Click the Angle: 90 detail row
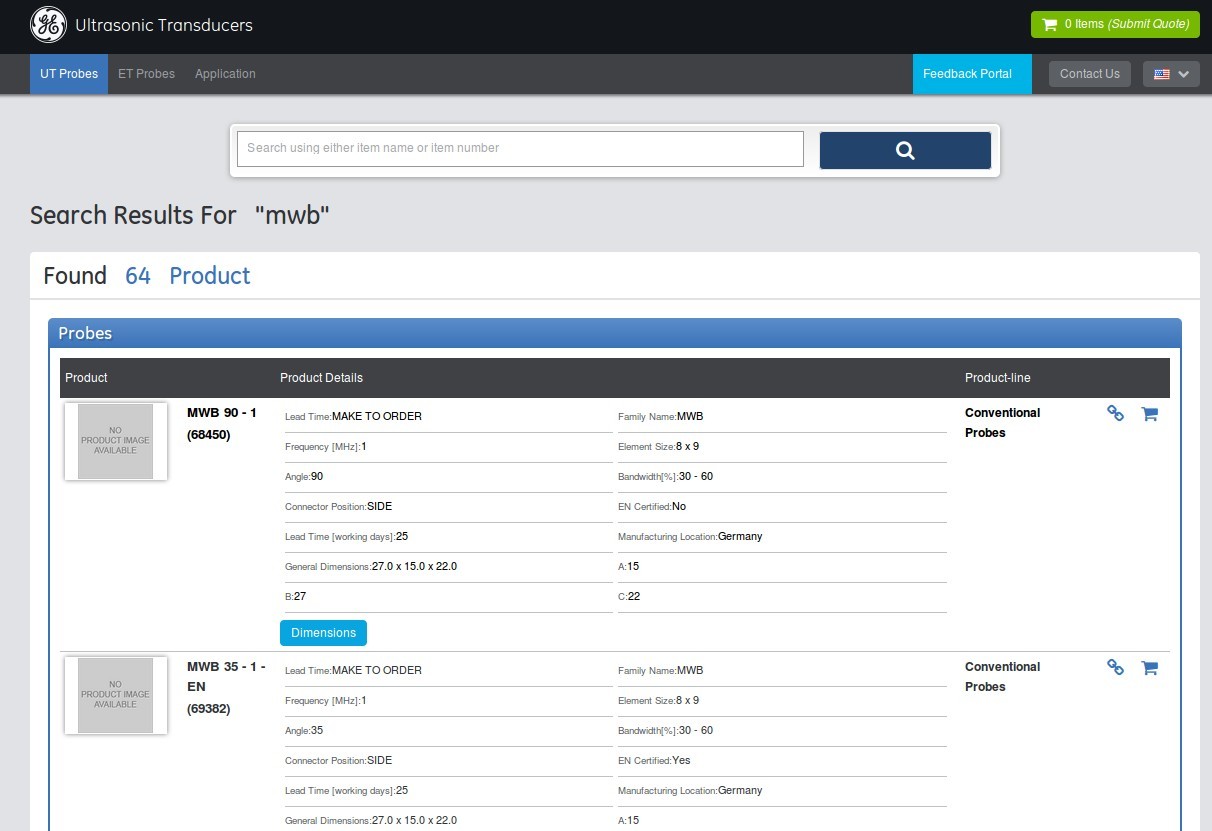The height and width of the screenshot is (831, 1212). pos(449,477)
